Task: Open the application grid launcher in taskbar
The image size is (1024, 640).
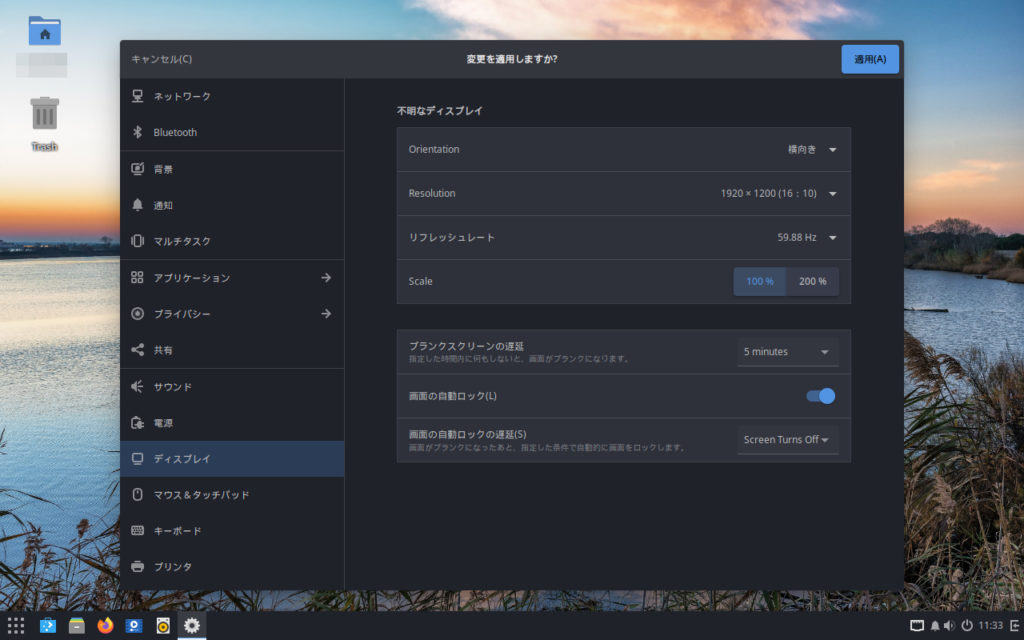Action: click(x=16, y=626)
